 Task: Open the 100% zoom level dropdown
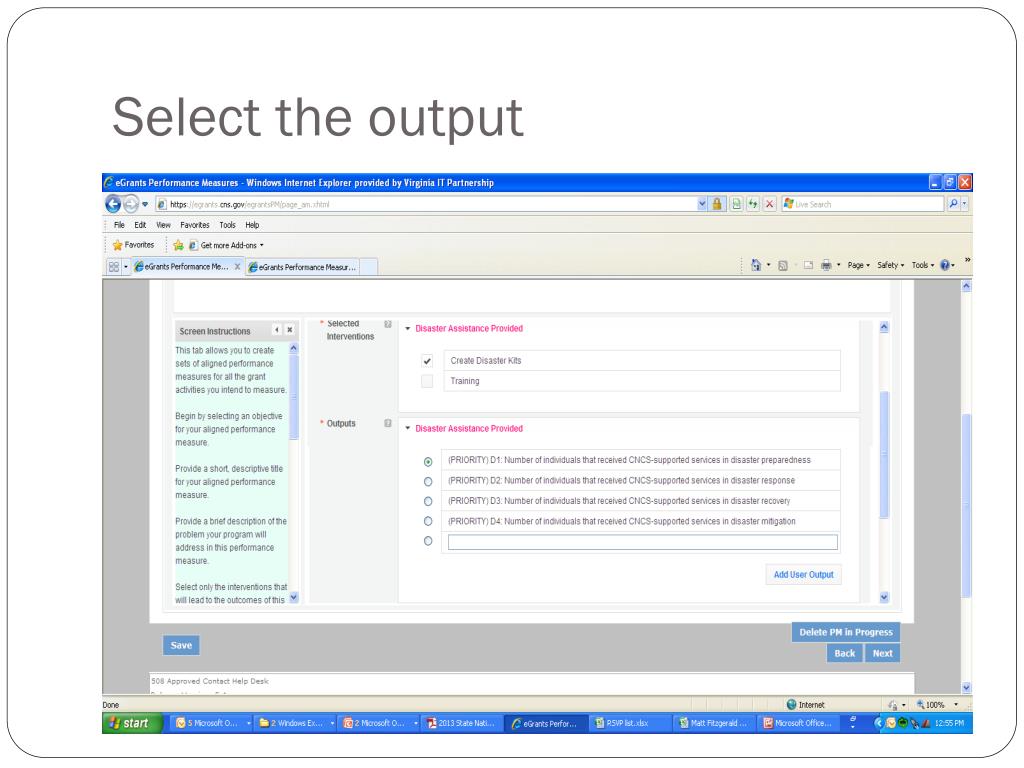[956, 705]
